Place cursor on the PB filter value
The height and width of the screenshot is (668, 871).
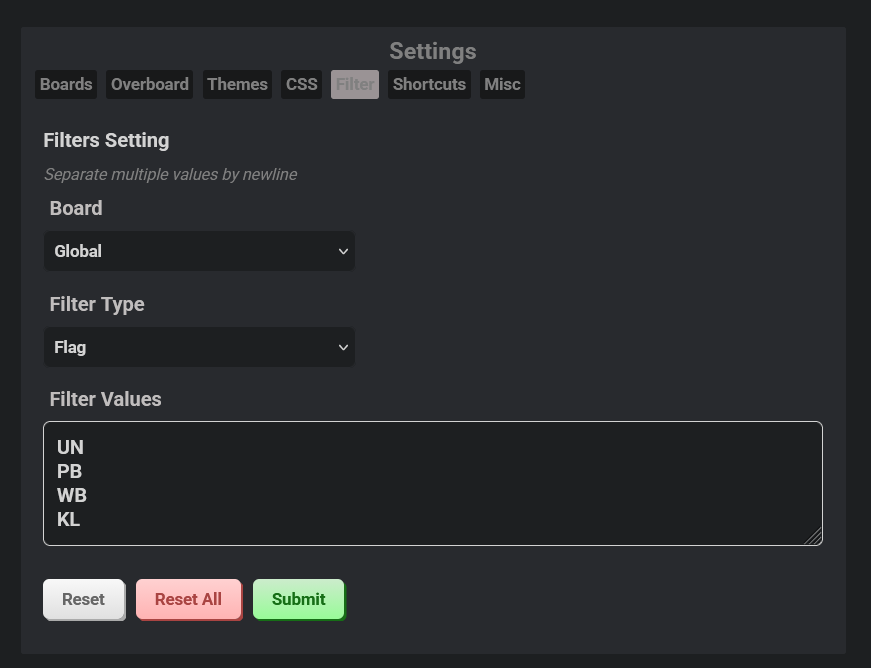click(x=69, y=471)
